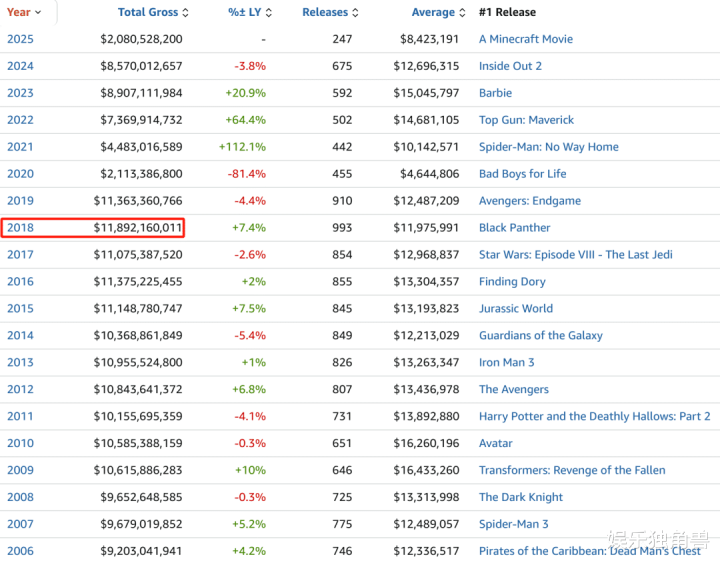This screenshot has width=720, height=563.
Task: Open the Jurassic World link
Action: pyautogui.click(x=516, y=309)
